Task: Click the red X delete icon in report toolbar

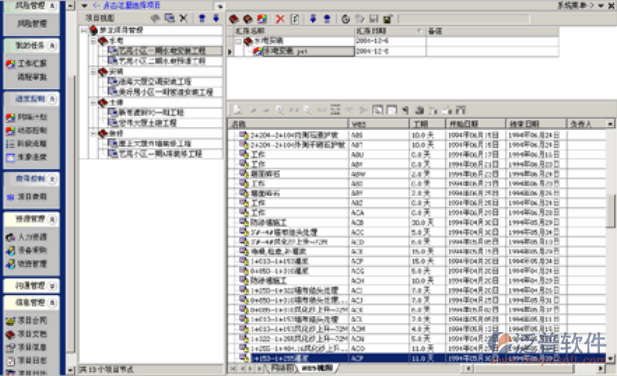Action: (x=280, y=19)
